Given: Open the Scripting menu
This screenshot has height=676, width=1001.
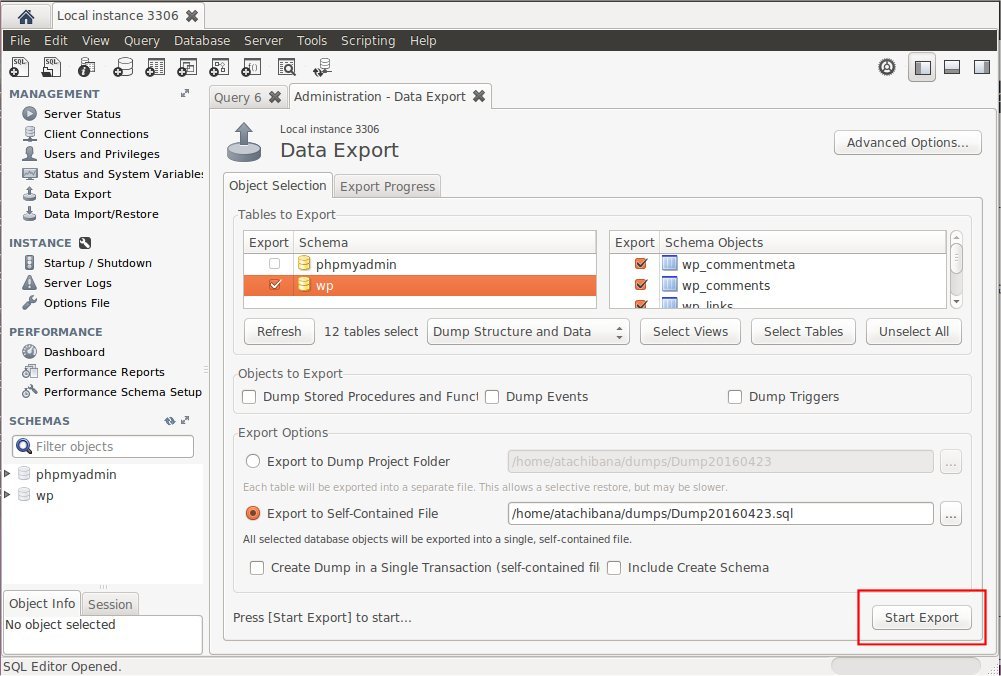Looking at the screenshot, I should tap(368, 40).
